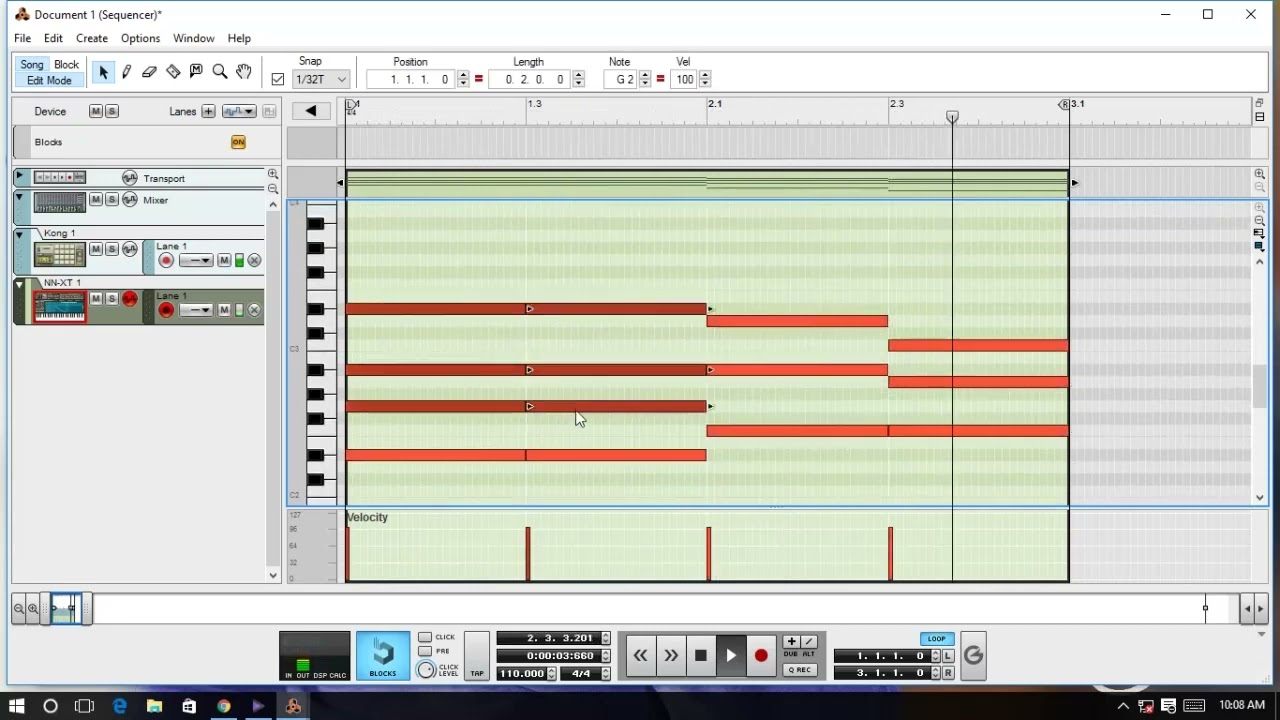Delete NN-XT Lane 1 with X button
Image resolution: width=1280 pixels, height=720 pixels.
tap(254, 310)
